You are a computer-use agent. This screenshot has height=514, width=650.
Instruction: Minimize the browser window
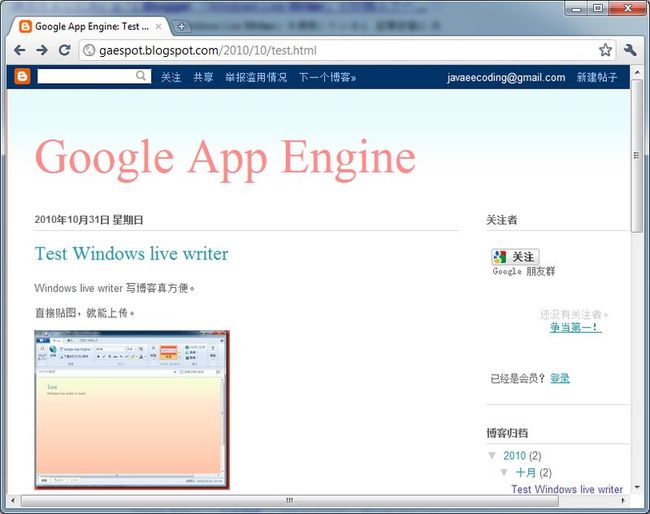(577, 8)
